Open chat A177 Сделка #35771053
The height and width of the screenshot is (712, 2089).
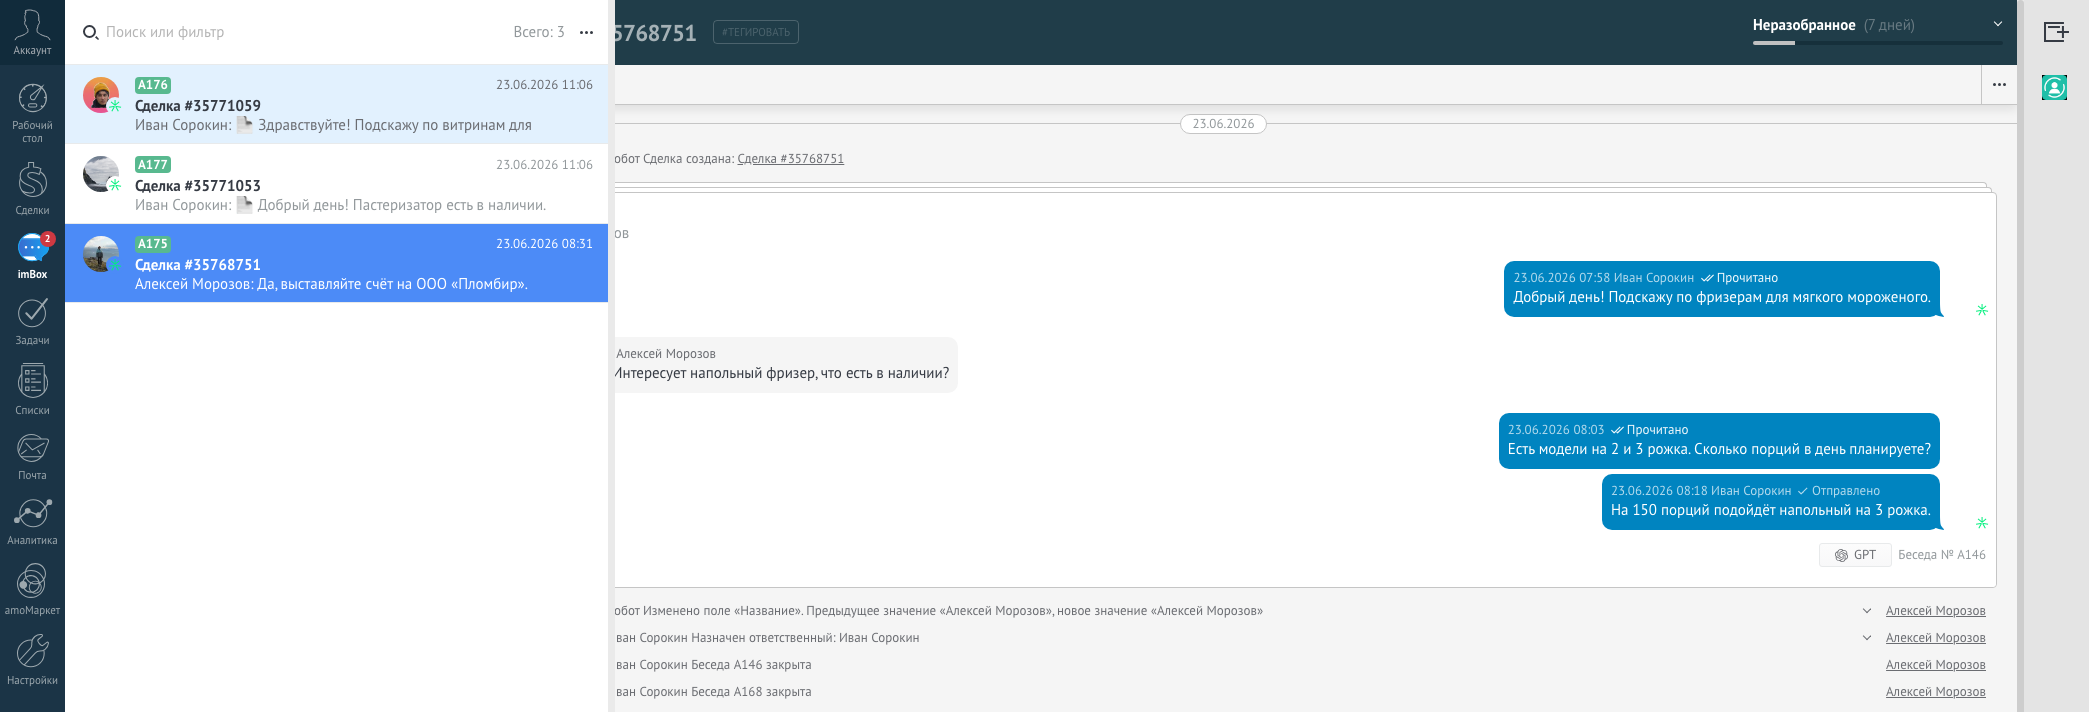[336, 184]
